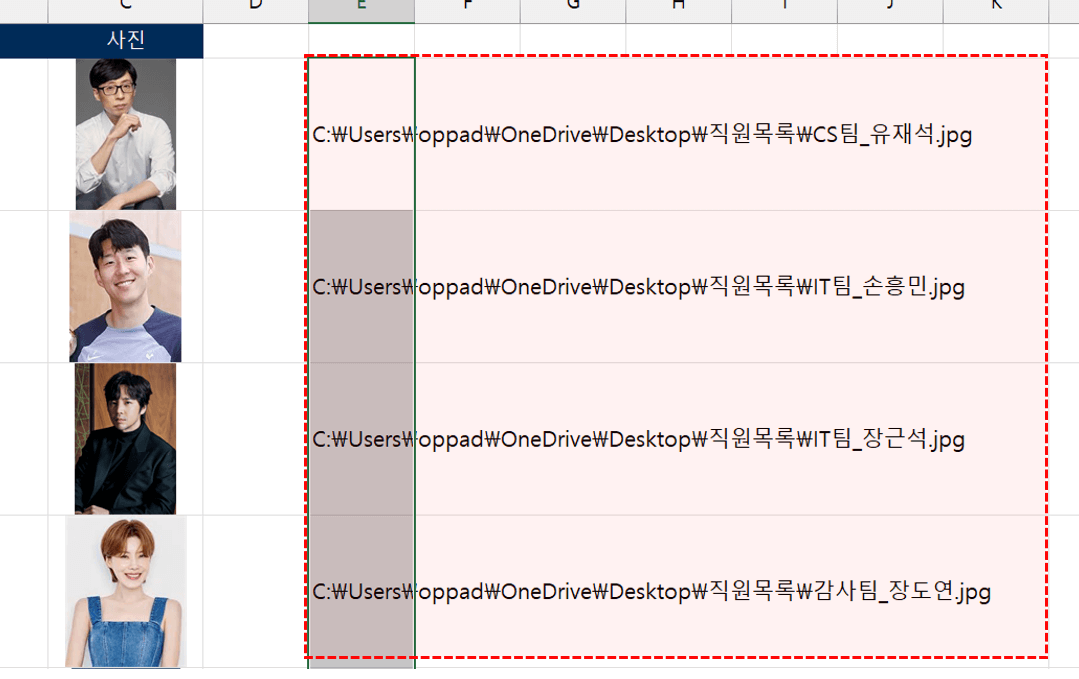Click the cell containing CS팀_유재석.jpg path
Image resolution: width=1079 pixels, height=679 pixels.
pyautogui.click(x=361, y=134)
